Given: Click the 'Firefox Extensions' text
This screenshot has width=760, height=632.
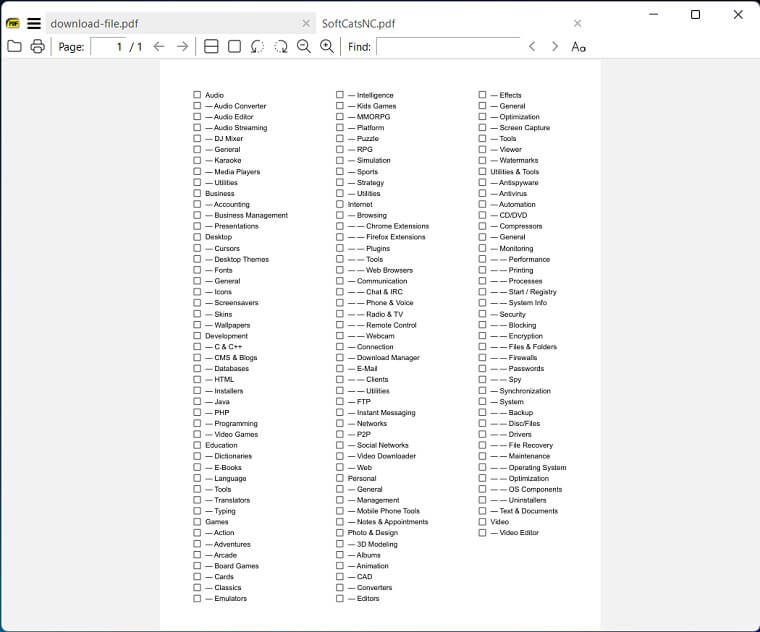Looking at the screenshot, I should 396,237.
